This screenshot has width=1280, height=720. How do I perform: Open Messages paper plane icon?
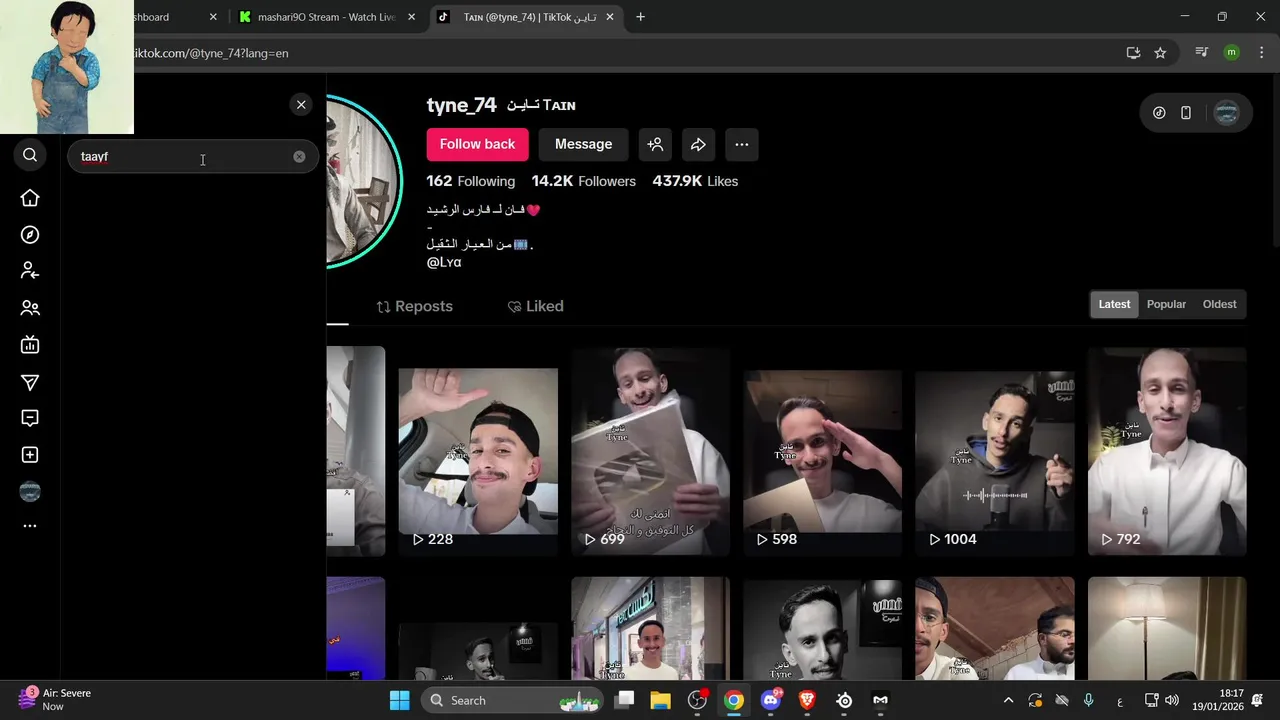click(x=30, y=382)
